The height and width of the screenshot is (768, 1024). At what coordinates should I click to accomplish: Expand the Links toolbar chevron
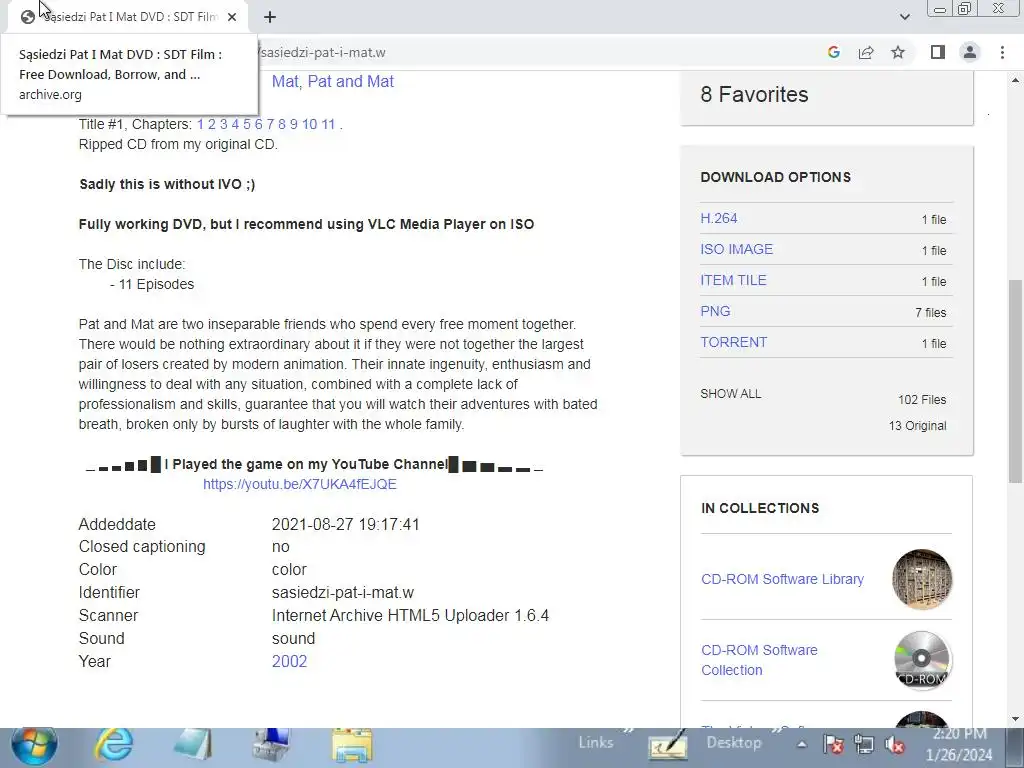click(x=628, y=731)
